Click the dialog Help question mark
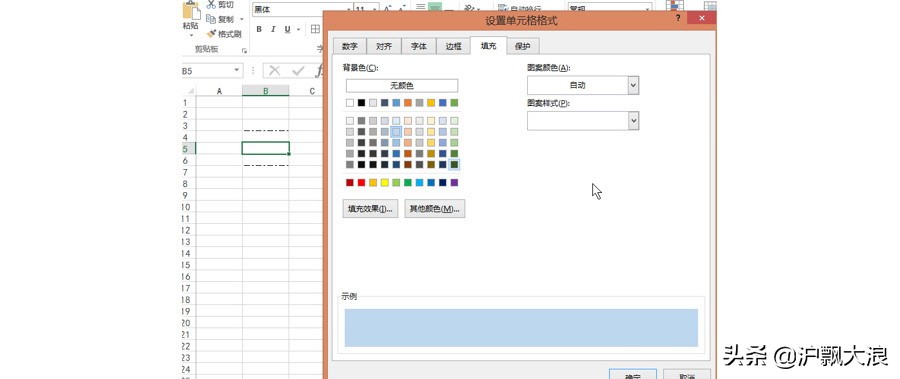This screenshot has height=379, width=900. tap(678, 18)
